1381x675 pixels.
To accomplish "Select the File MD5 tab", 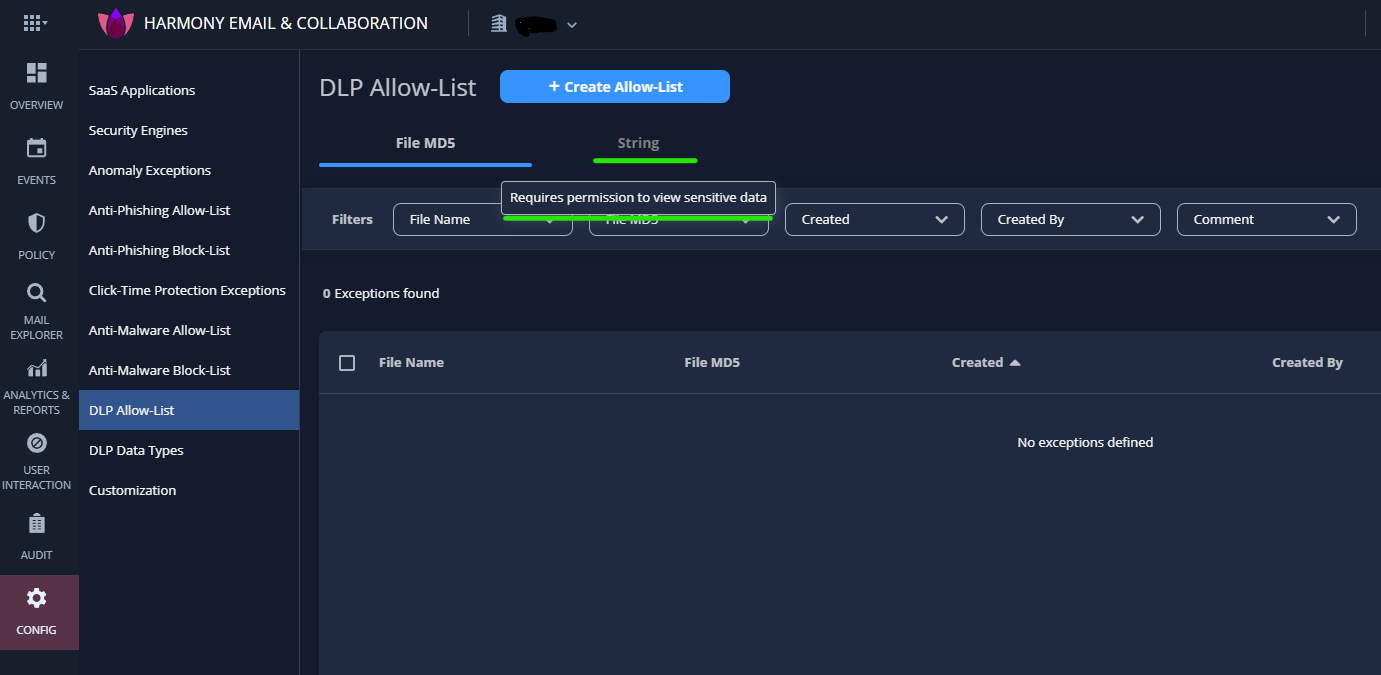I will click(x=424, y=143).
